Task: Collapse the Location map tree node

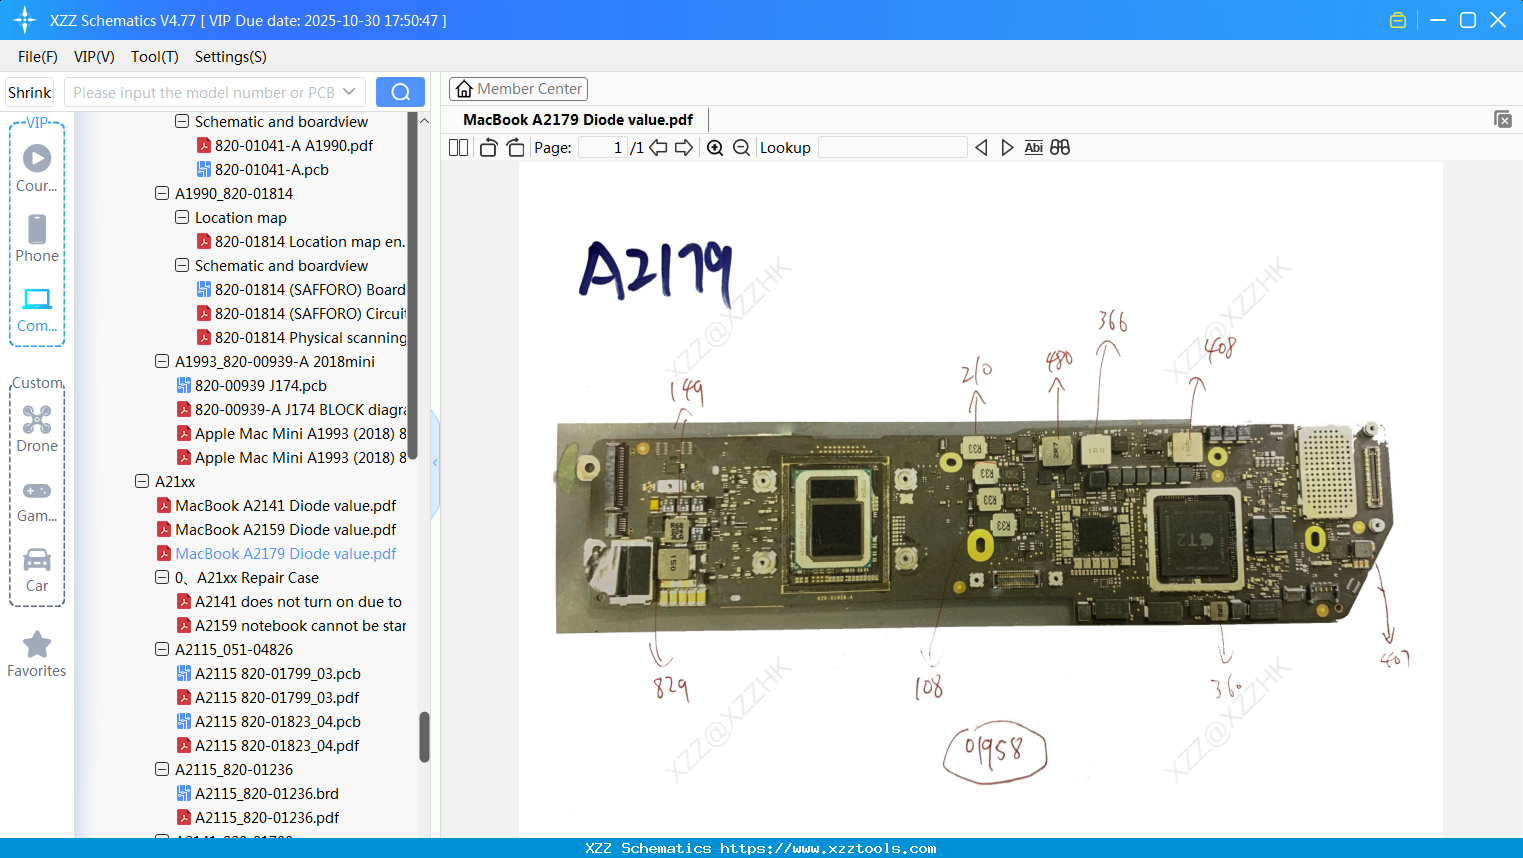Action: pos(182,217)
